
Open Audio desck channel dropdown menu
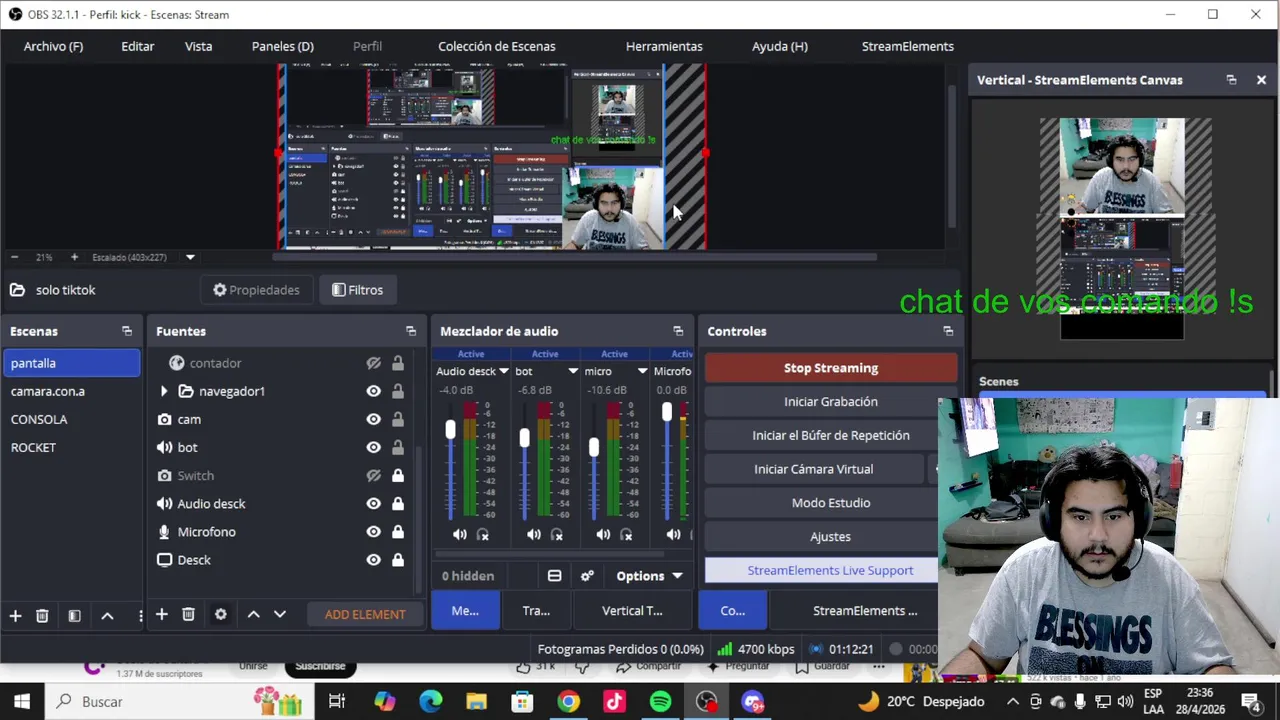[504, 371]
